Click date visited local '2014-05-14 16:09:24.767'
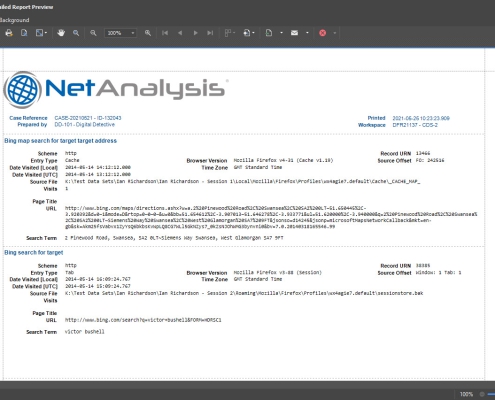495x400 pixels. click(98, 279)
